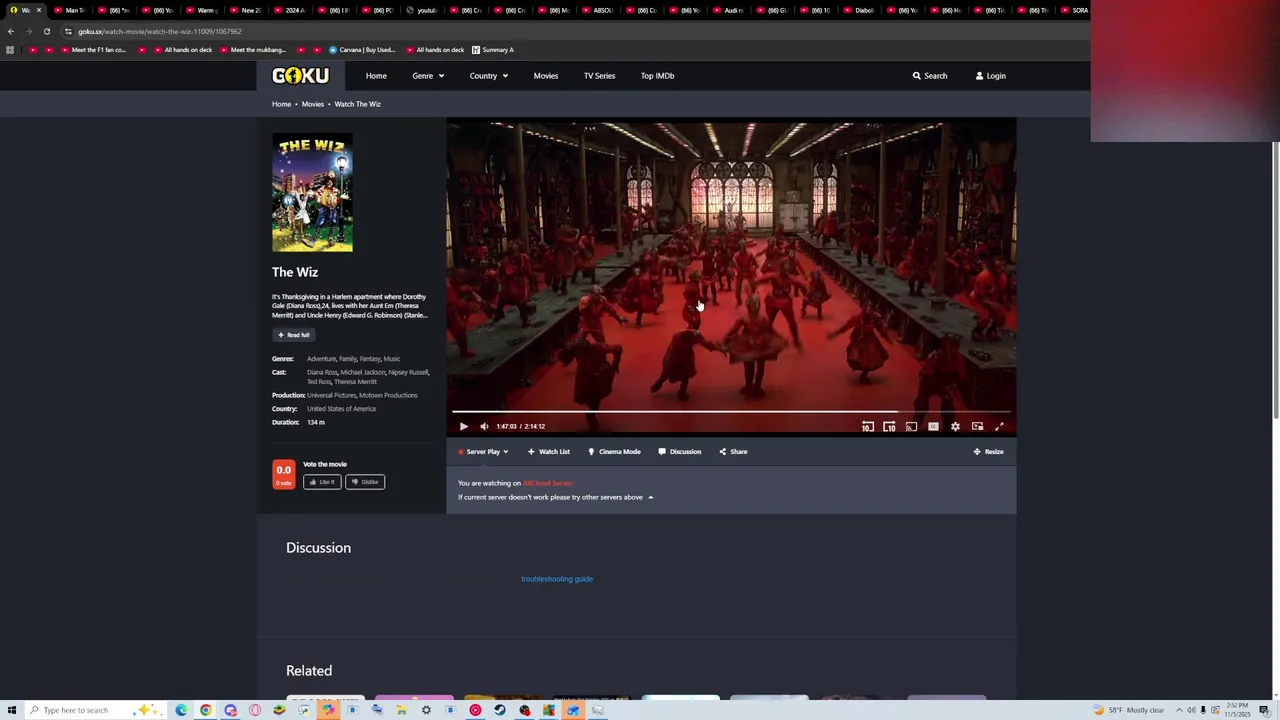Enable picture-in-picture mode
Screen dimensions: 1280x720
coord(977,426)
